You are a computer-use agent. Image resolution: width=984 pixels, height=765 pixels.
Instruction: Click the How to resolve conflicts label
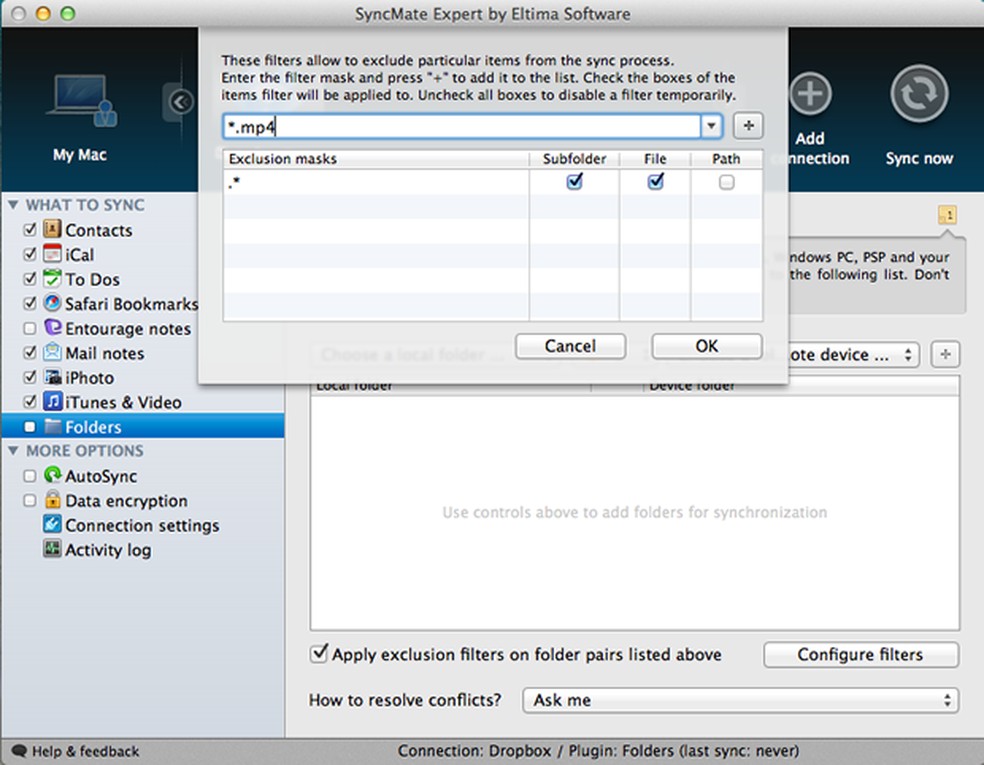[405, 700]
